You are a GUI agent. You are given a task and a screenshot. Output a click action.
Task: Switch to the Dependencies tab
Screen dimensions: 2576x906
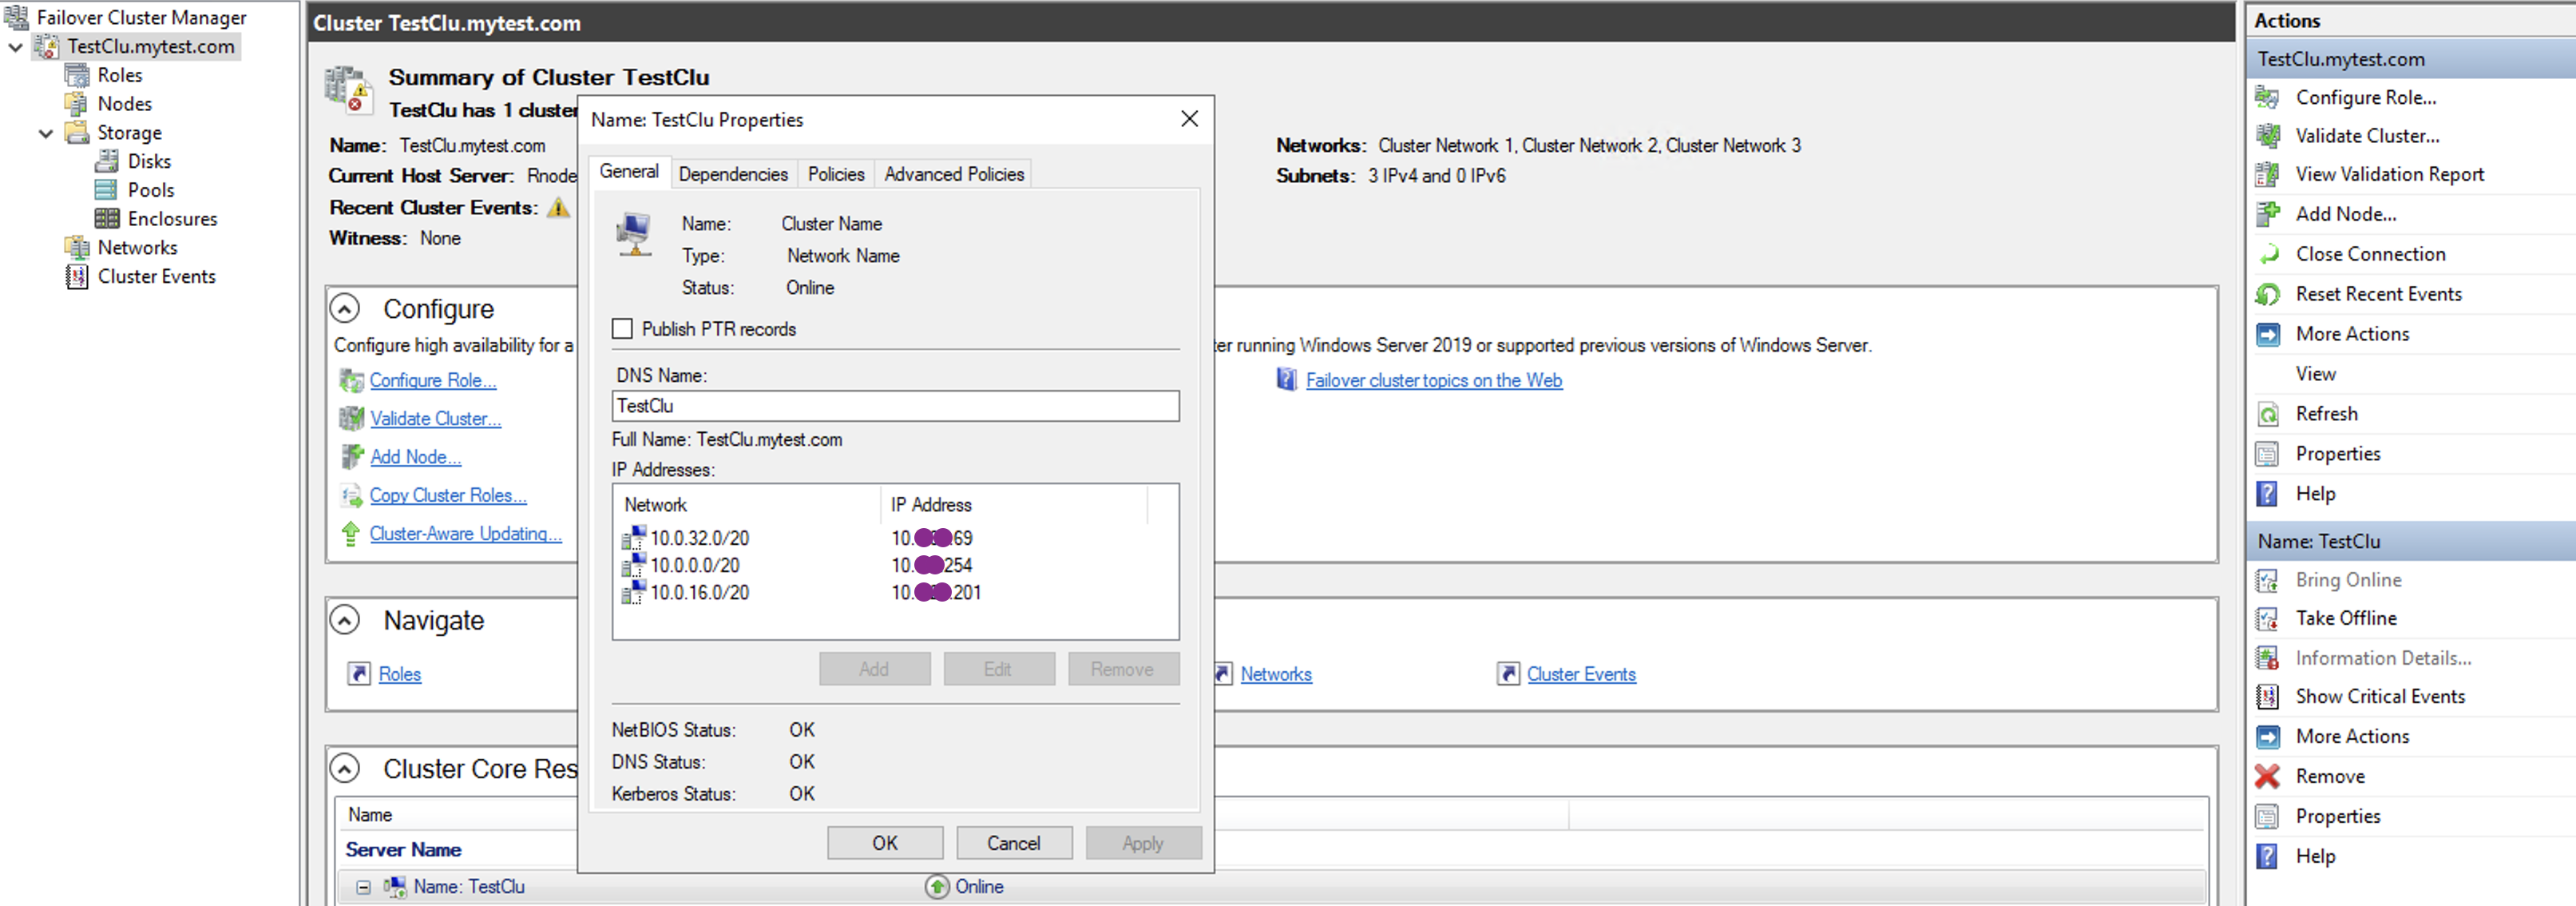pyautogui.click(x=733, y=173)
